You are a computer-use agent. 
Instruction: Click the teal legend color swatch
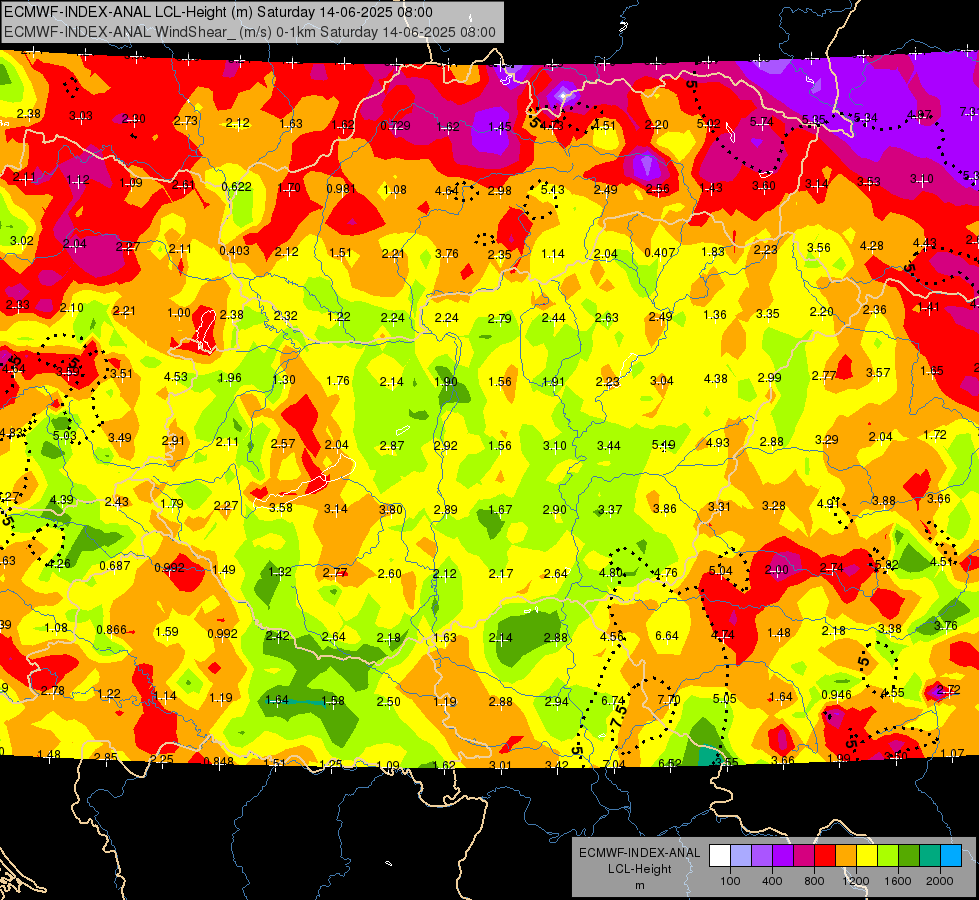click(930, 856)
